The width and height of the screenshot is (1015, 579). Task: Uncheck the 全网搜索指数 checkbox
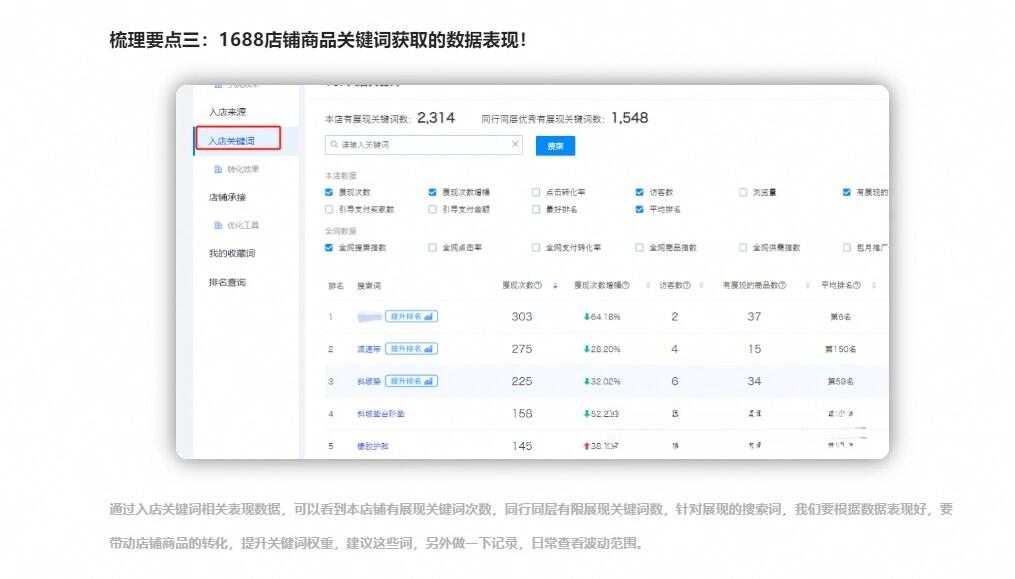click(x=329, y=247)
